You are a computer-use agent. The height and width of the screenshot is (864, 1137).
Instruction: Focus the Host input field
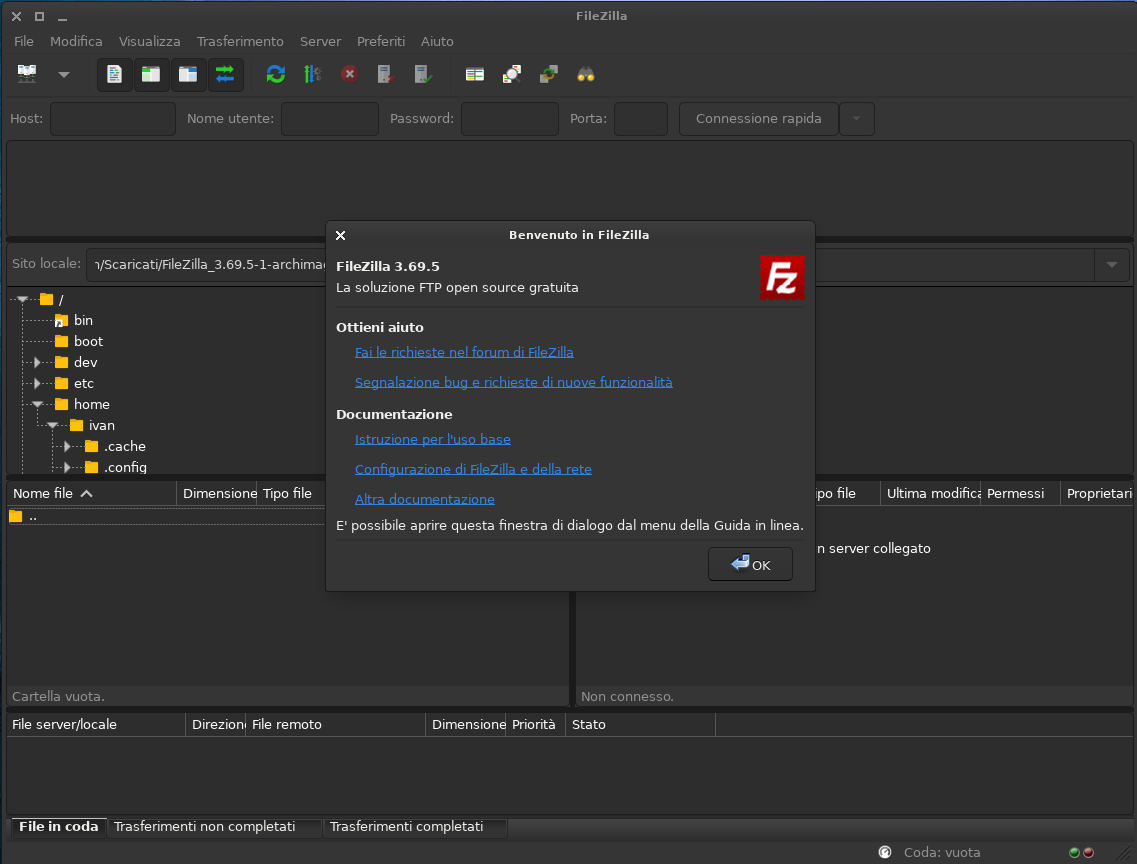pyautogui.click(x=113, y=119)
